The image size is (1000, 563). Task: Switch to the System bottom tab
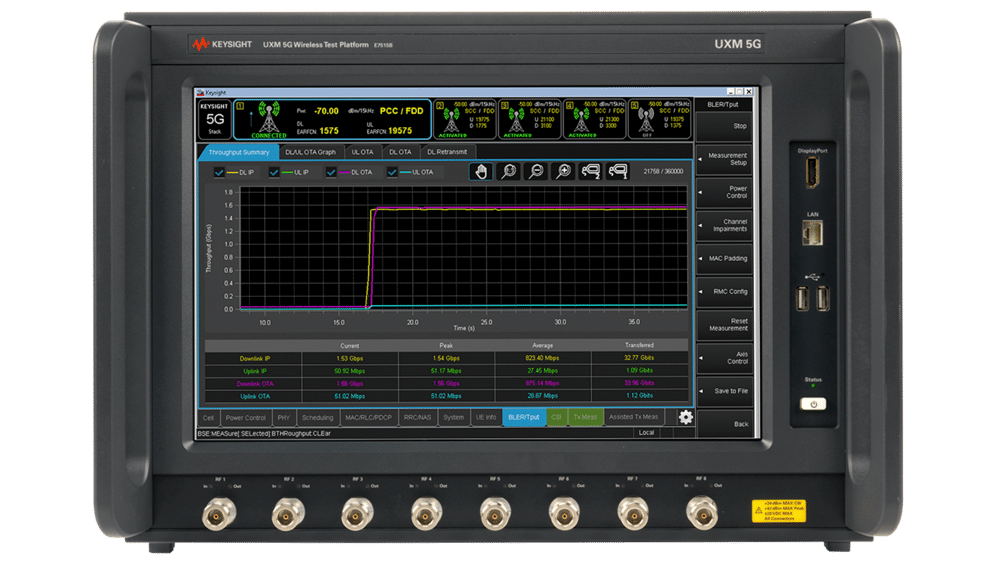click(x=453, y=418)
